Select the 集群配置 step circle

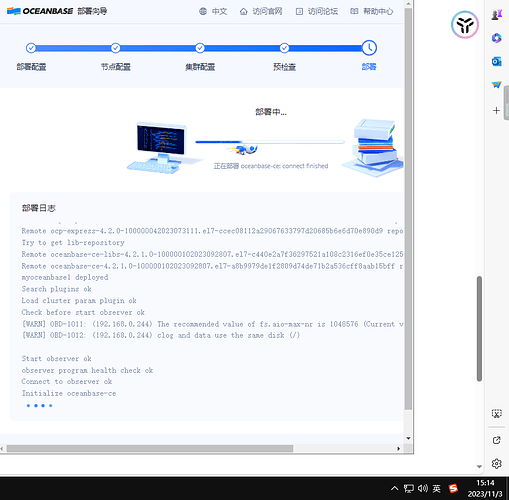pos(200,48)
